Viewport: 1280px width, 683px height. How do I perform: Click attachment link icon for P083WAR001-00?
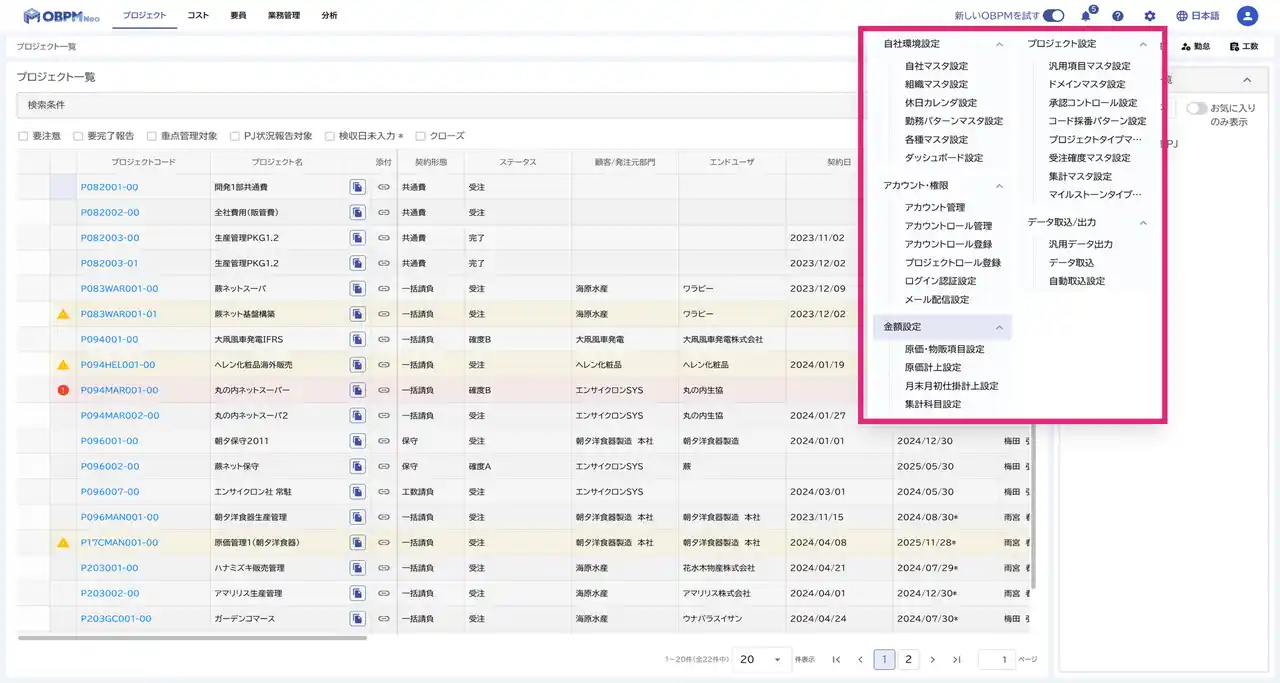(384, 289)
